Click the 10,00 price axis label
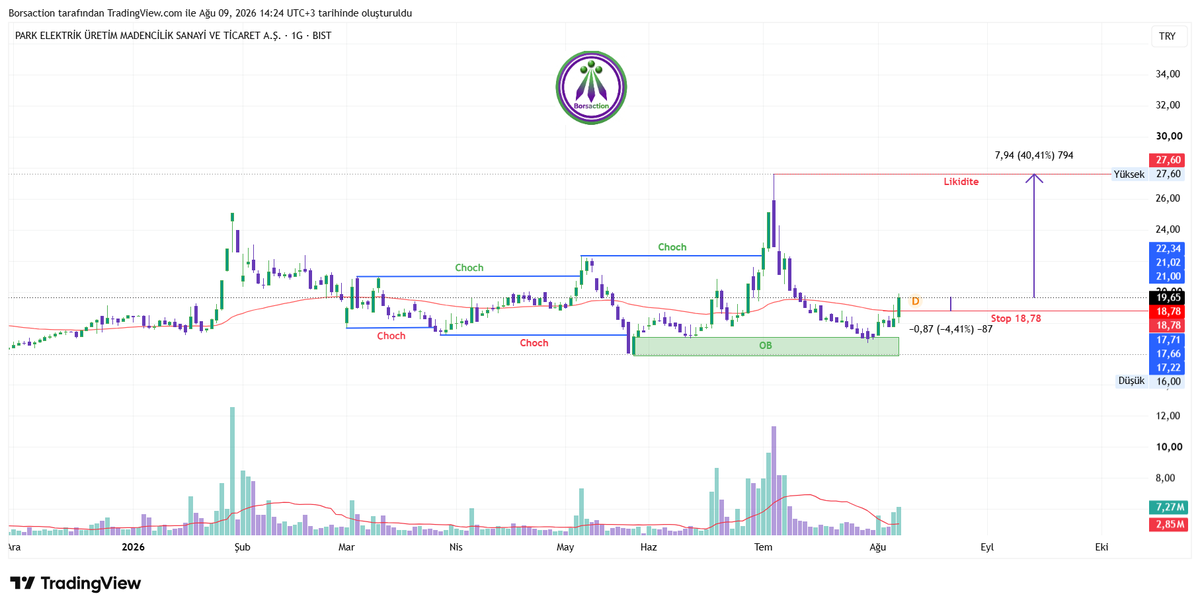1200x608 pixels. pos(1168,447)
